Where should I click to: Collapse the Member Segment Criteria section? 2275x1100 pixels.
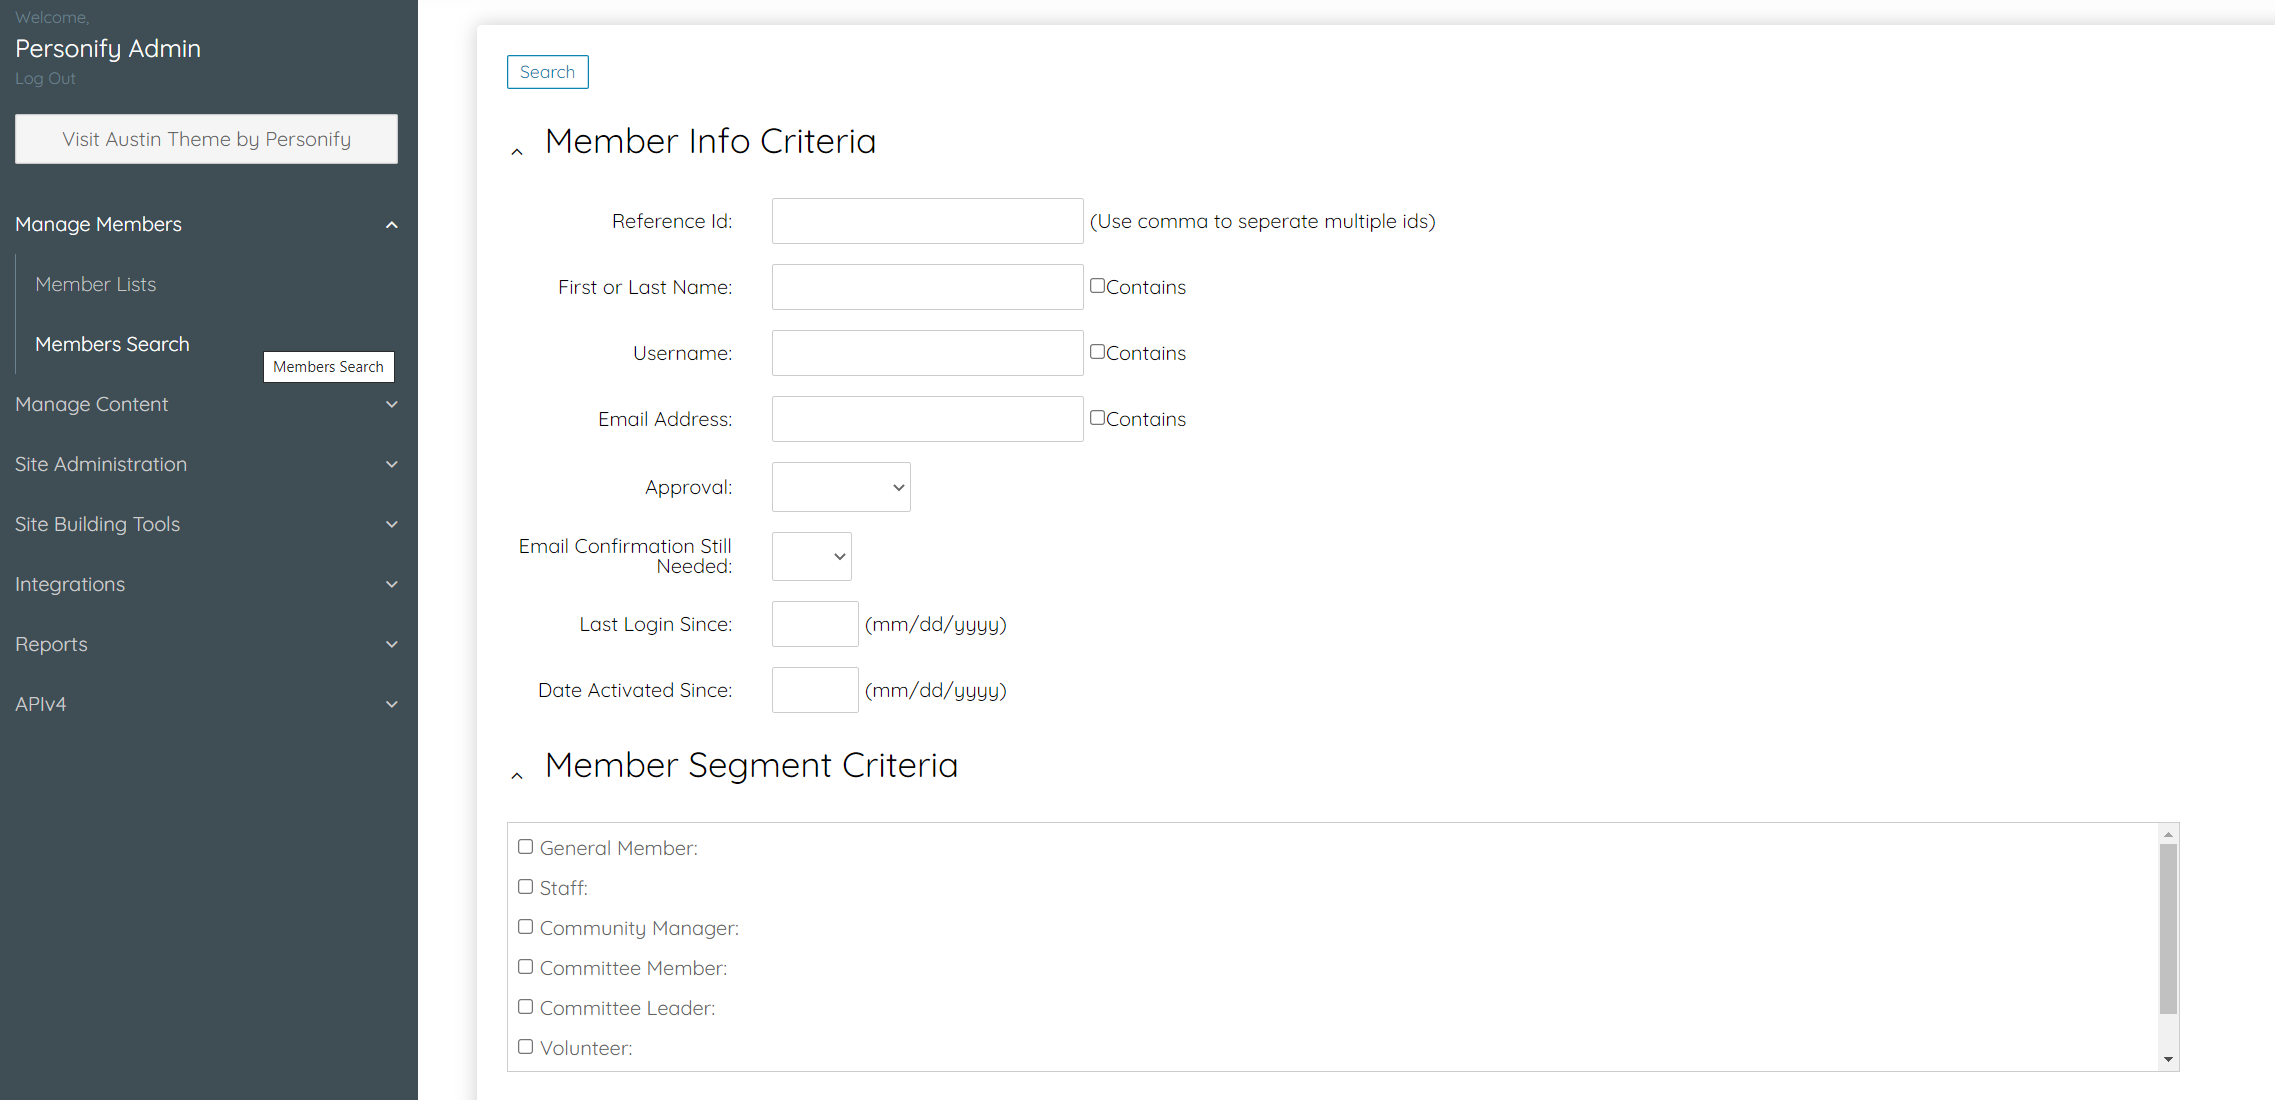tap(517, 776)
